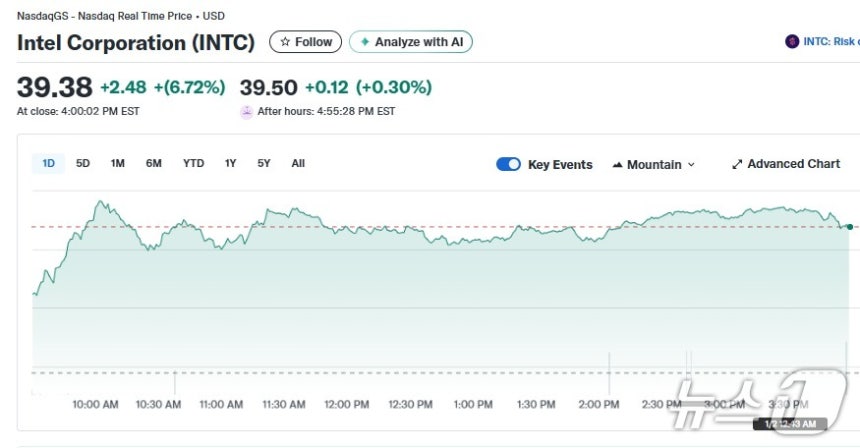Show the 1M chart range
The image size is (860, 448).
click(118, 163)
